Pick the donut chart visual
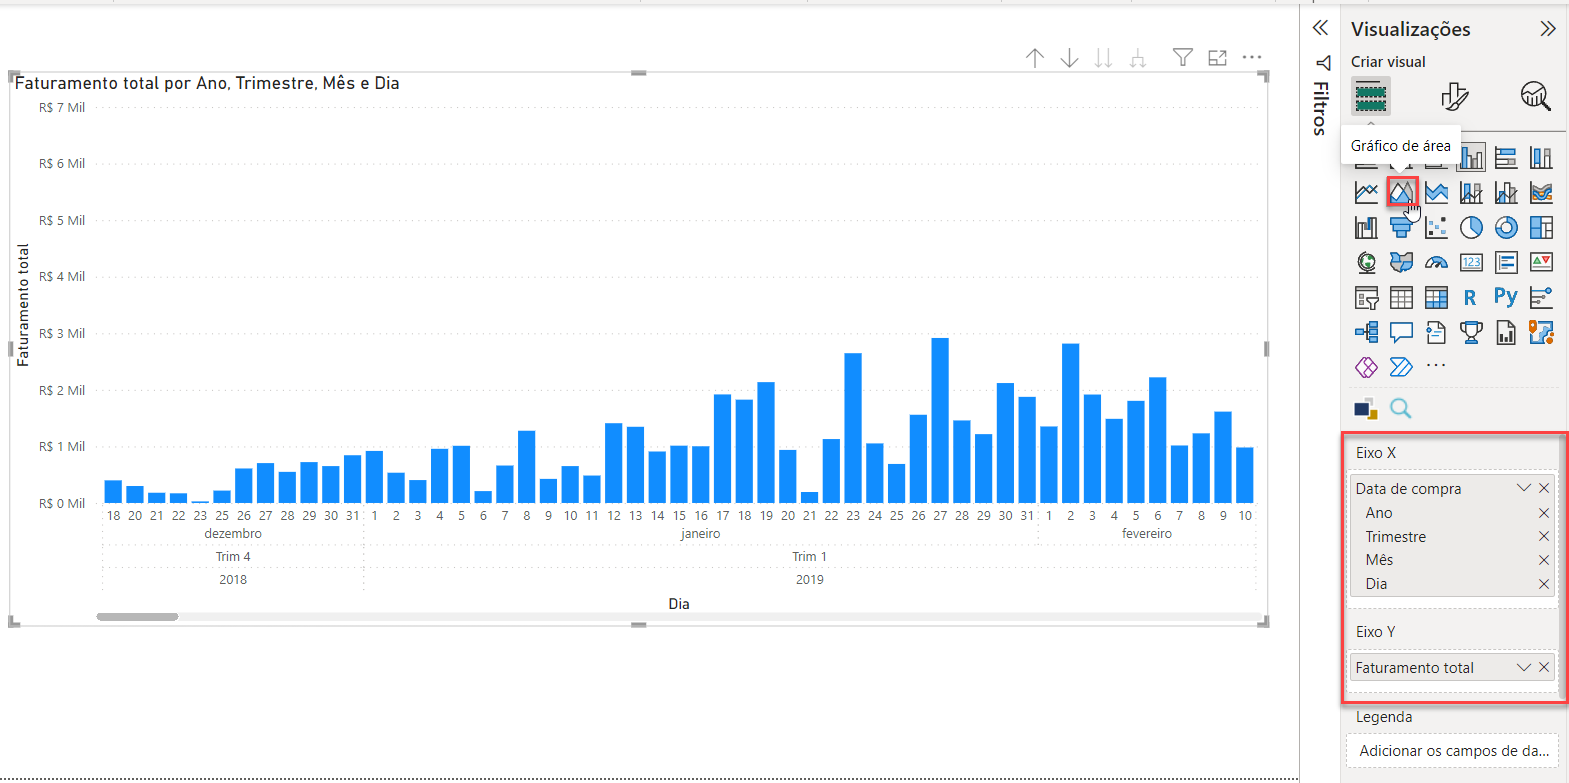 1506,228
